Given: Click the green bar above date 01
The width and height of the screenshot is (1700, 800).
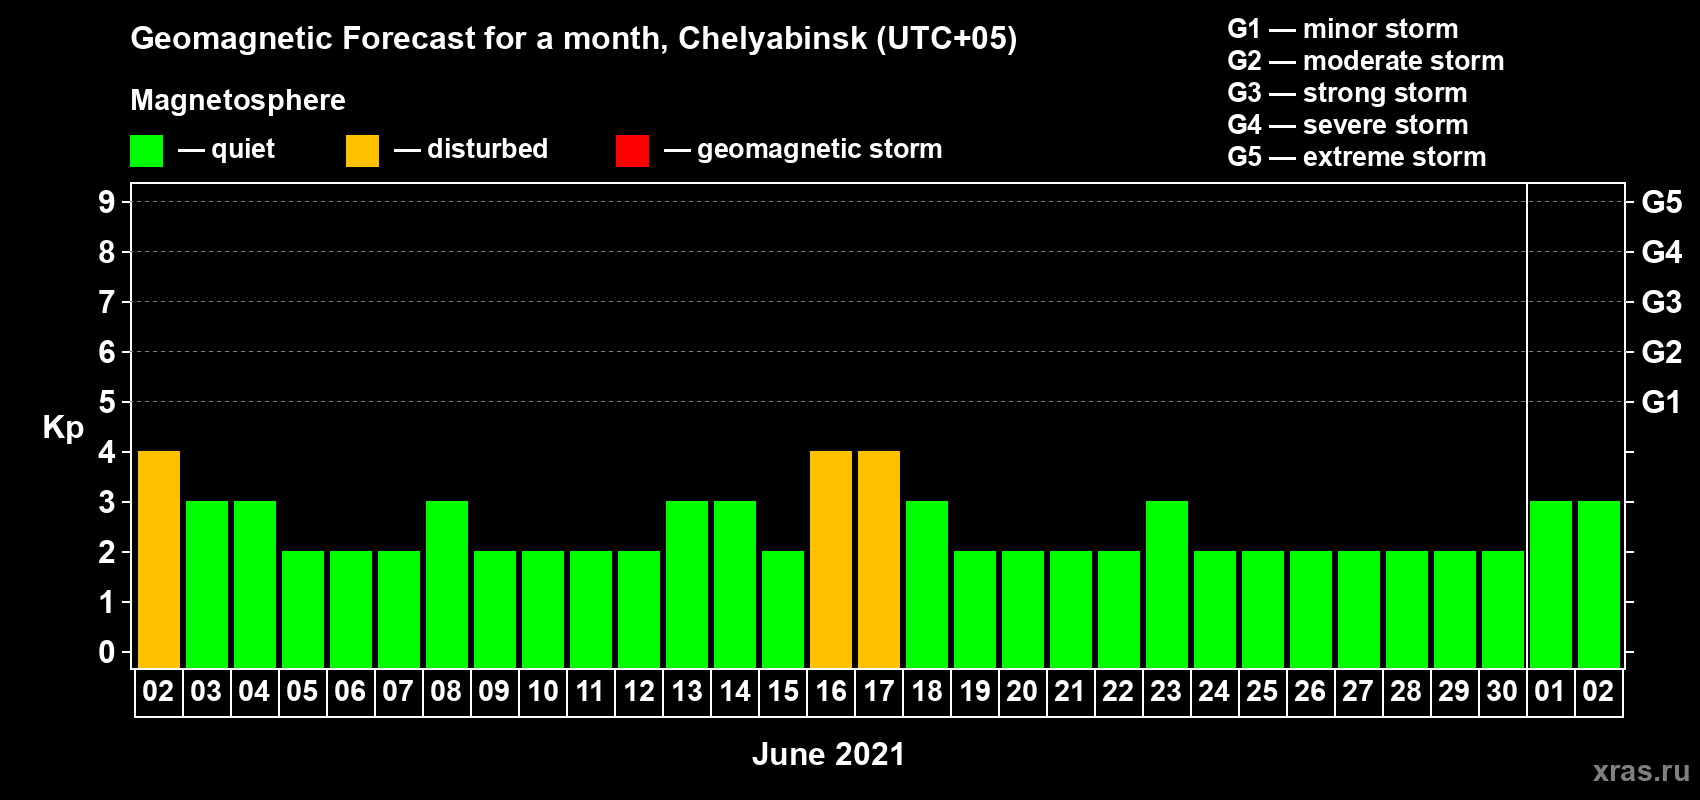Looking at the screenshot, I should (1551, 584).
